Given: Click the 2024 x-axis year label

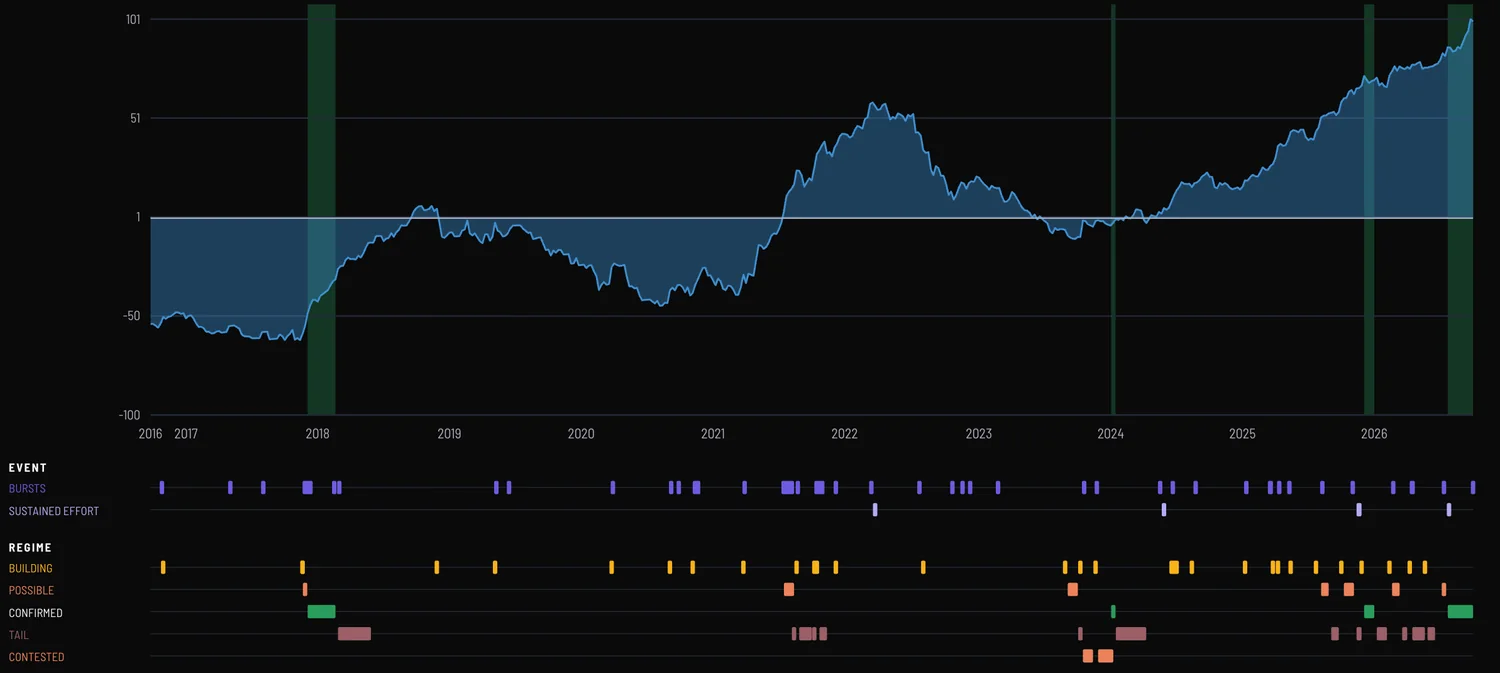Looking at the screenshot, I should pos(1111,434).
